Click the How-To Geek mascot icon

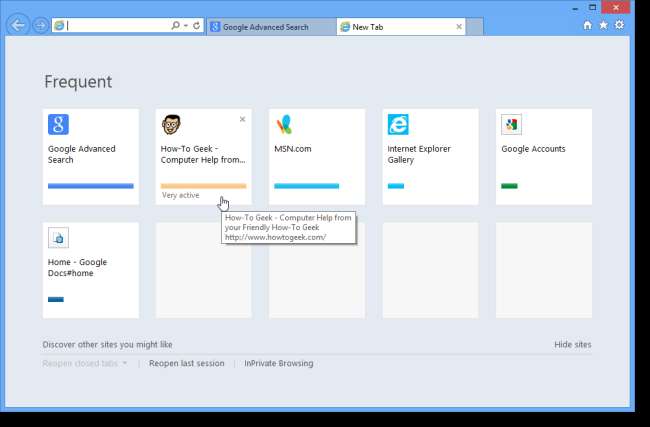click(171, 124)
